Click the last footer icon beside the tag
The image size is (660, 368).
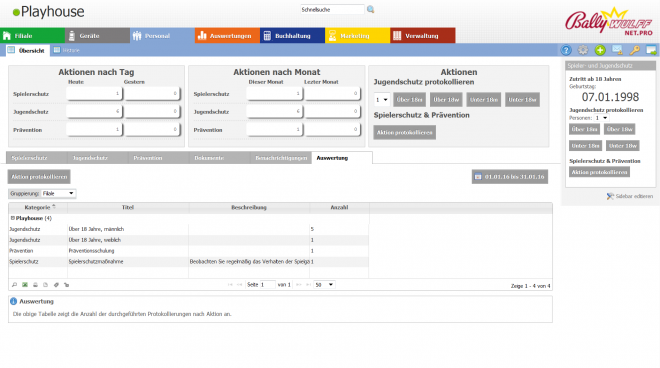[x=67, y=285]
